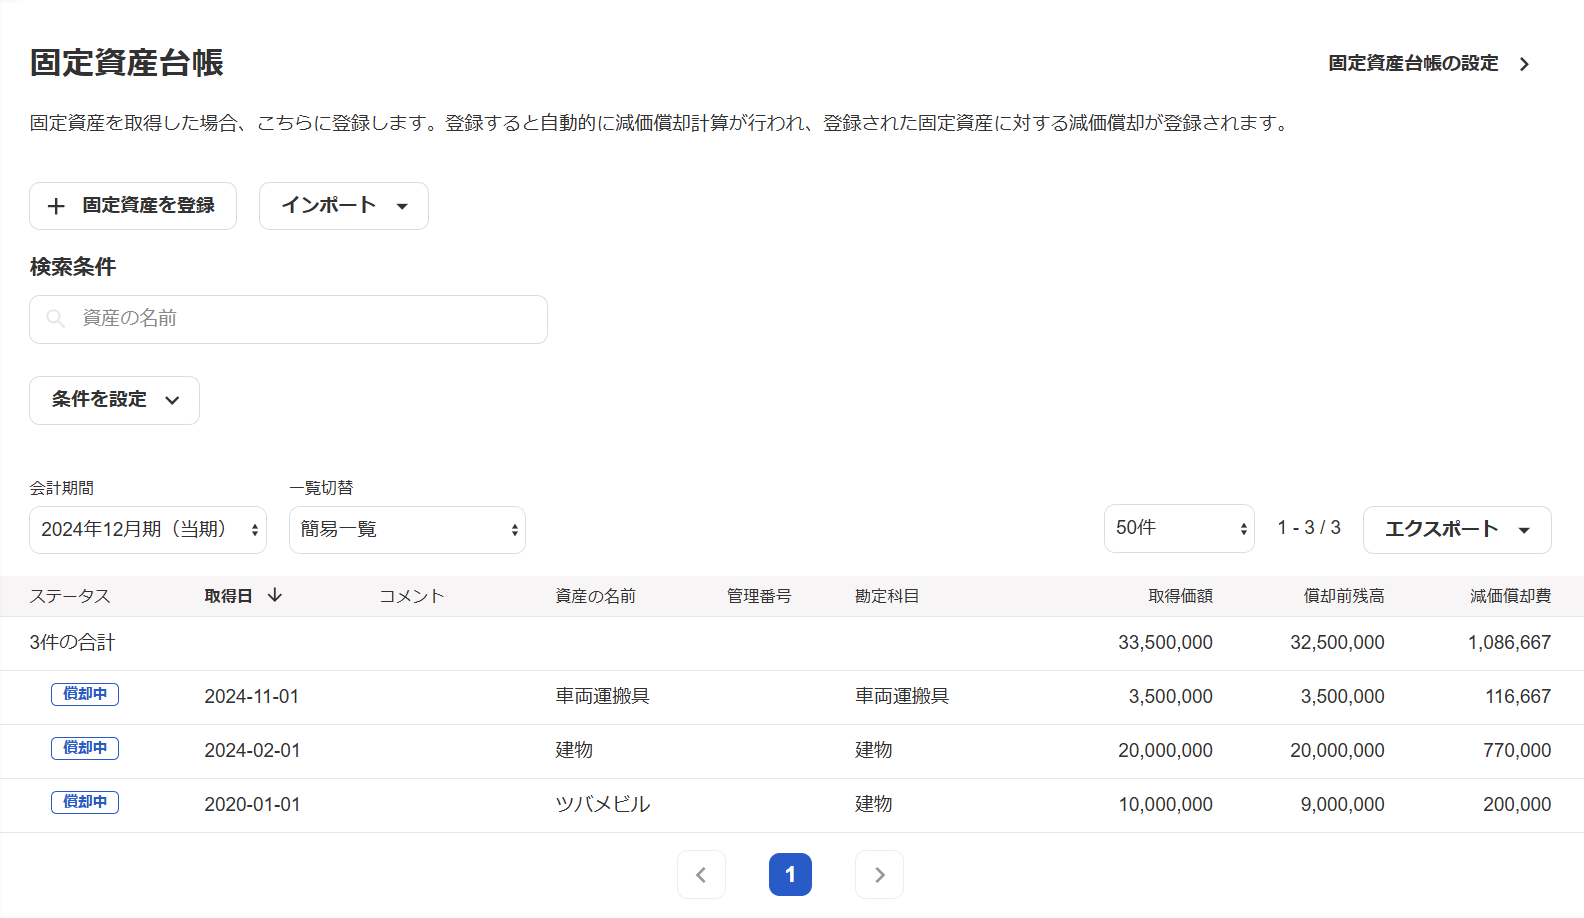Screen dimensions: 1584x918
Task: Click the descending arrow beside 取得日
Action: click(275, 596)
